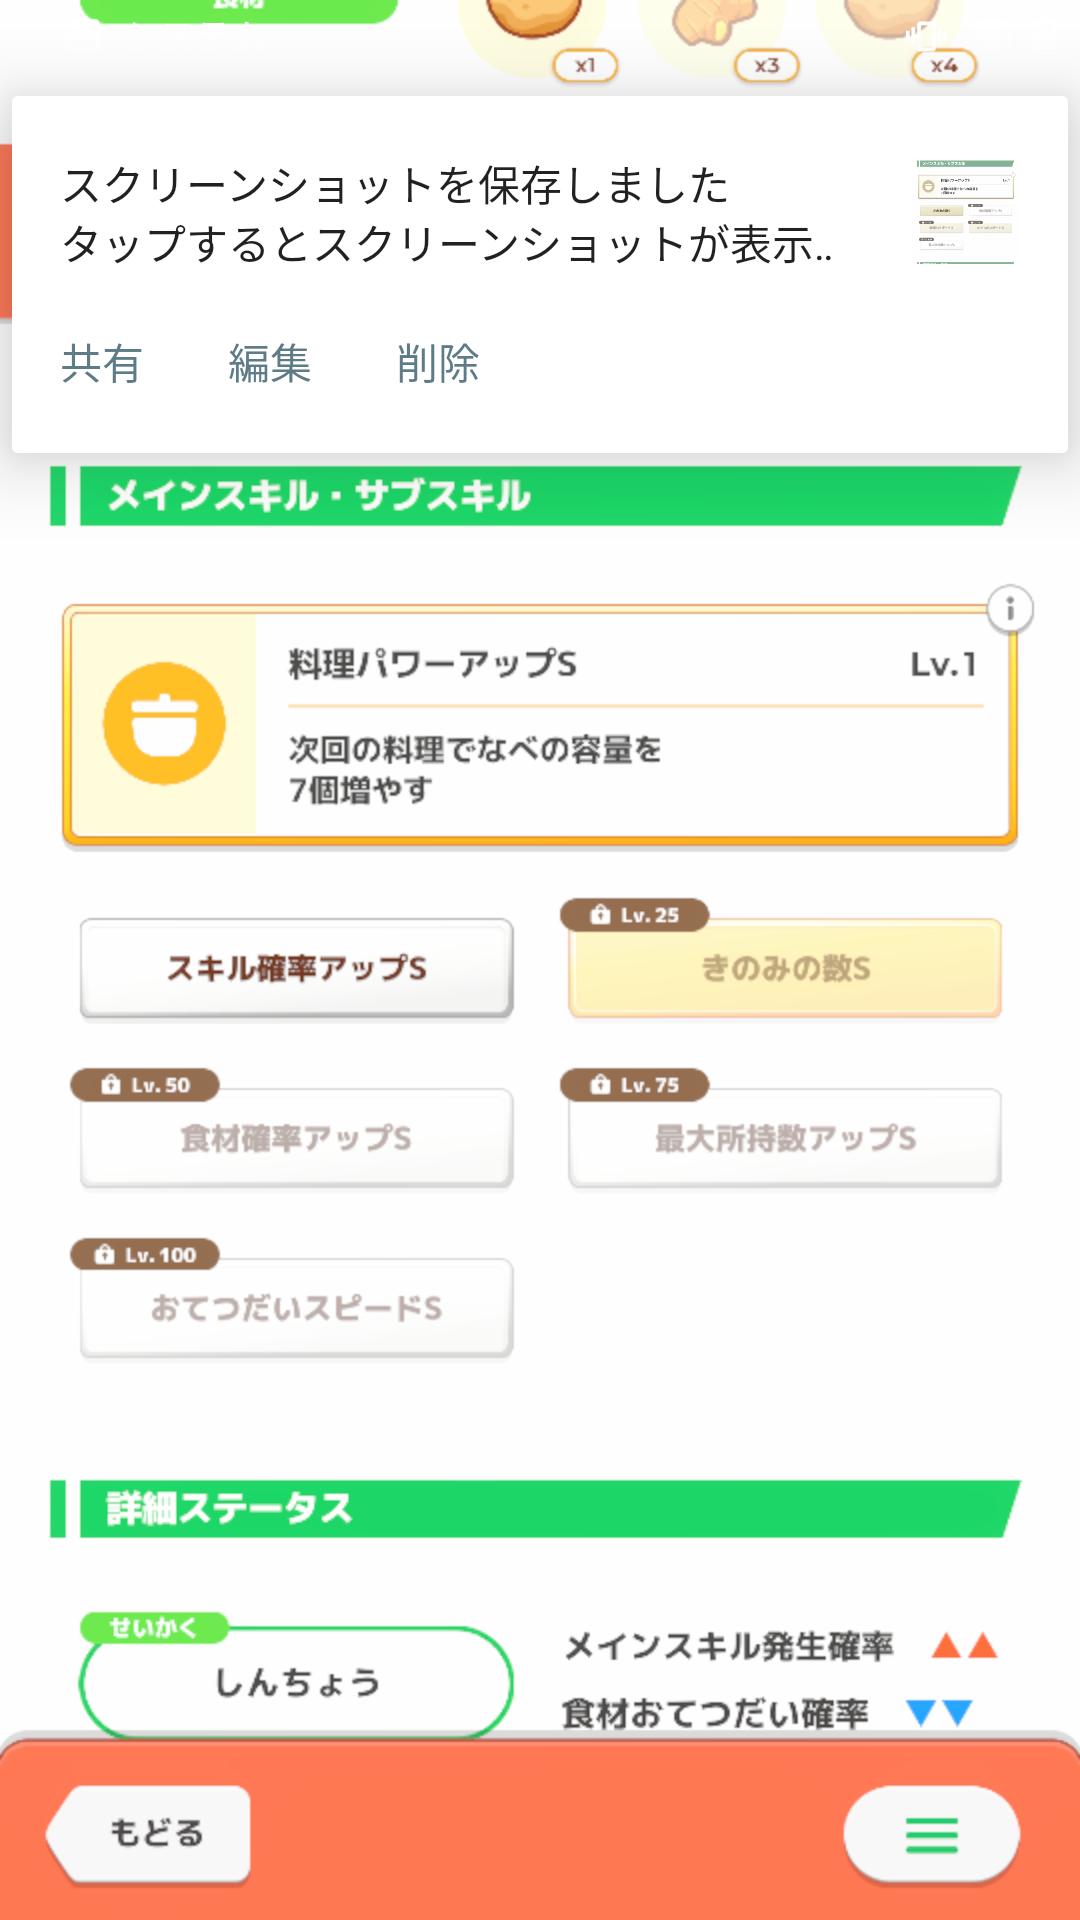Viewport: 1080px width, 1920px height.
Task: Tap the locked おてつだいスピードS sub skill
Action: coord(297,1308)
